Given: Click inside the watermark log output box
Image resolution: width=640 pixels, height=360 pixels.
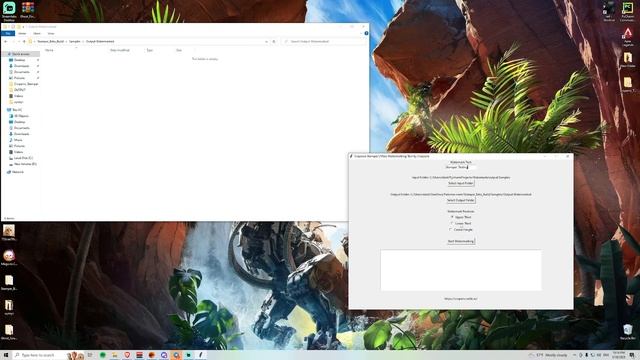Looking at the screenshot, I should 461,270.
